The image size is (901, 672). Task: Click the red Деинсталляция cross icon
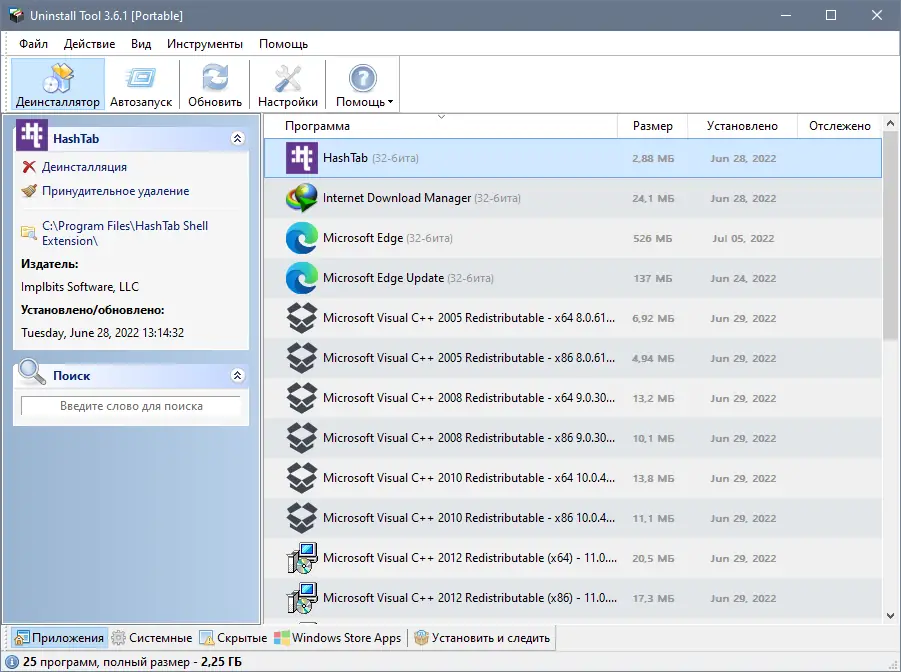[x=29, y=167]
